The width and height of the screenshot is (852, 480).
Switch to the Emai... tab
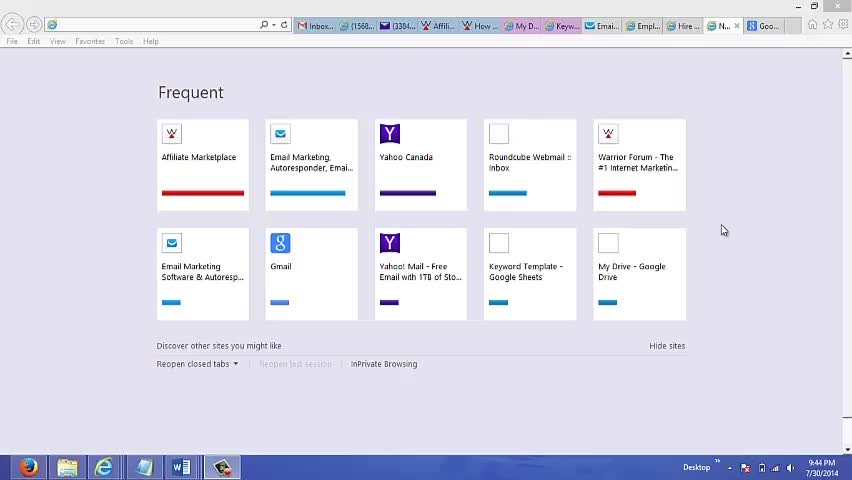point(603,26)
